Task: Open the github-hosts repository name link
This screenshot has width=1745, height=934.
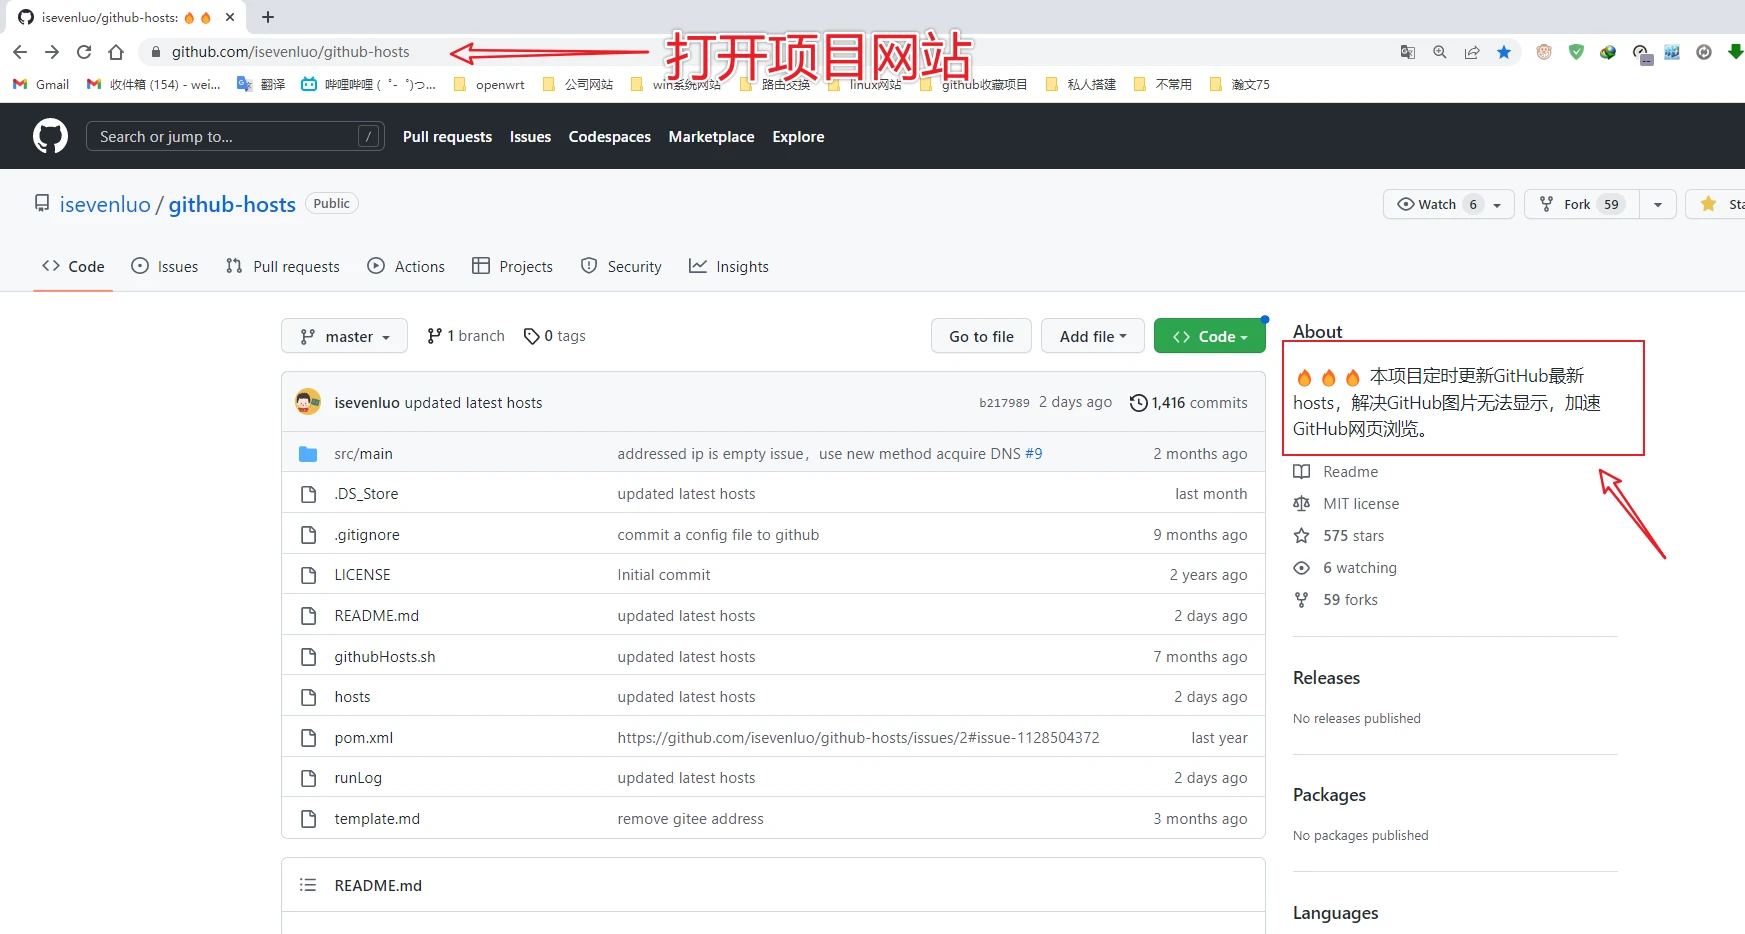Action: pyautogui.click(x=232, y=204)
